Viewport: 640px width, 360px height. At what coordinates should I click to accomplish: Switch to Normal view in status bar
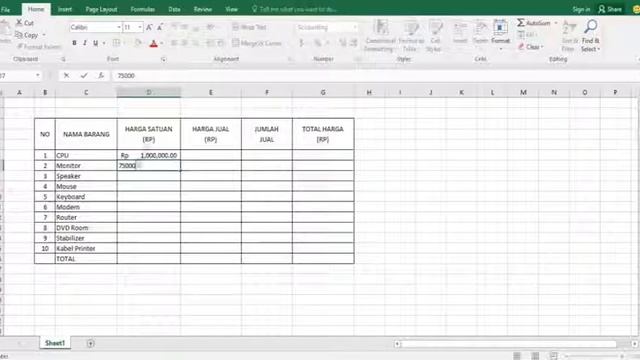pos(517,356)
